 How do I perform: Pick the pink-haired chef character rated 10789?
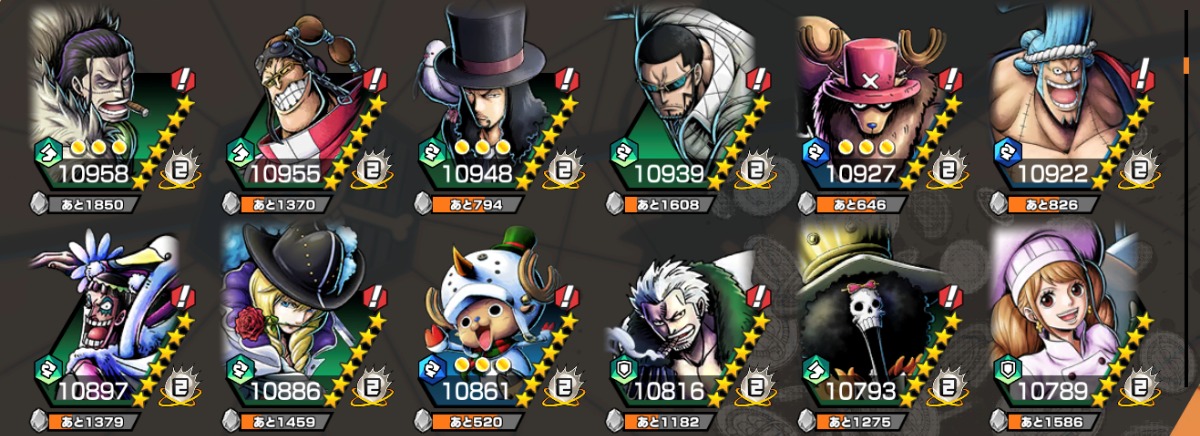tap(1070, 320)
